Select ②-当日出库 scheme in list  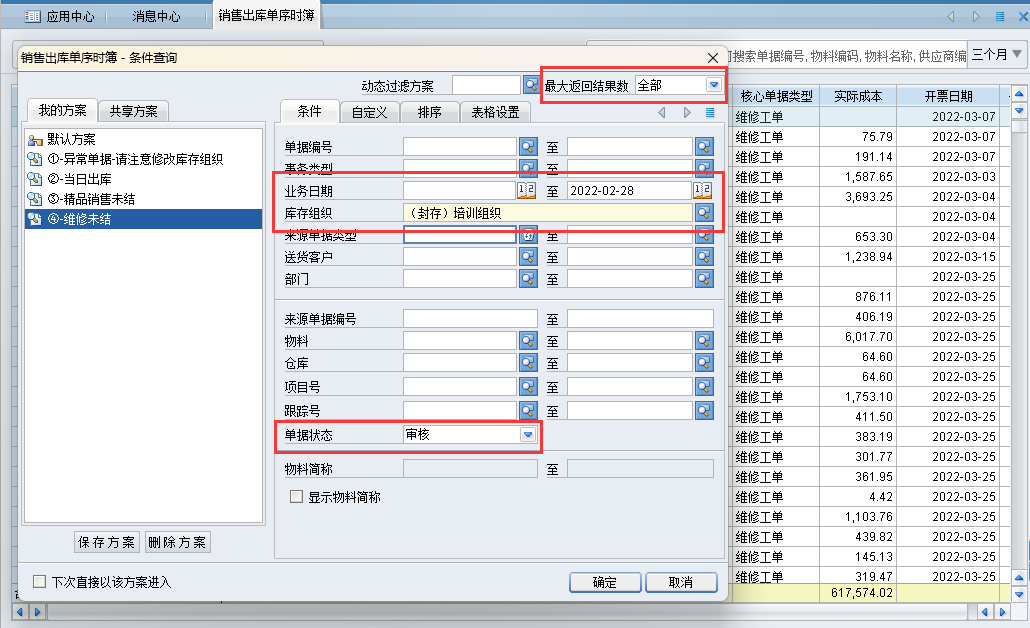(x=82, y=179)
